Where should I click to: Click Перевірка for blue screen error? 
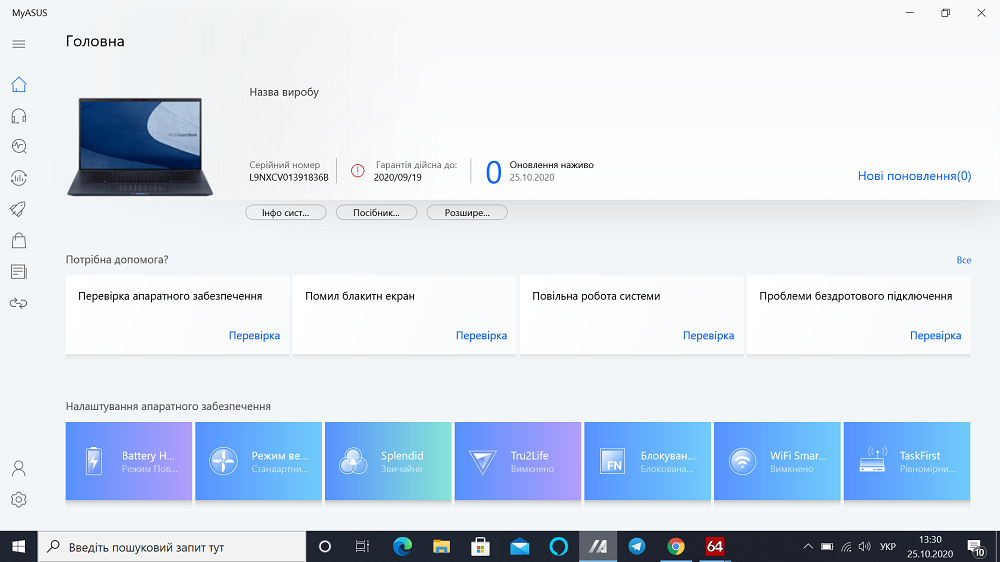[481, 336]
